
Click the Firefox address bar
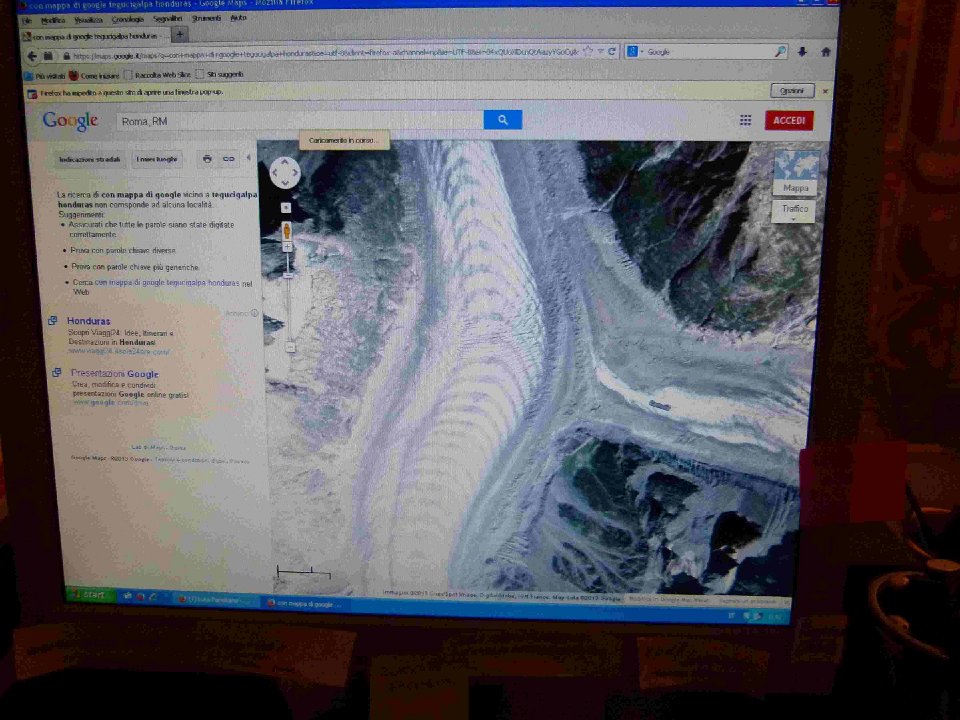(323, 54)
